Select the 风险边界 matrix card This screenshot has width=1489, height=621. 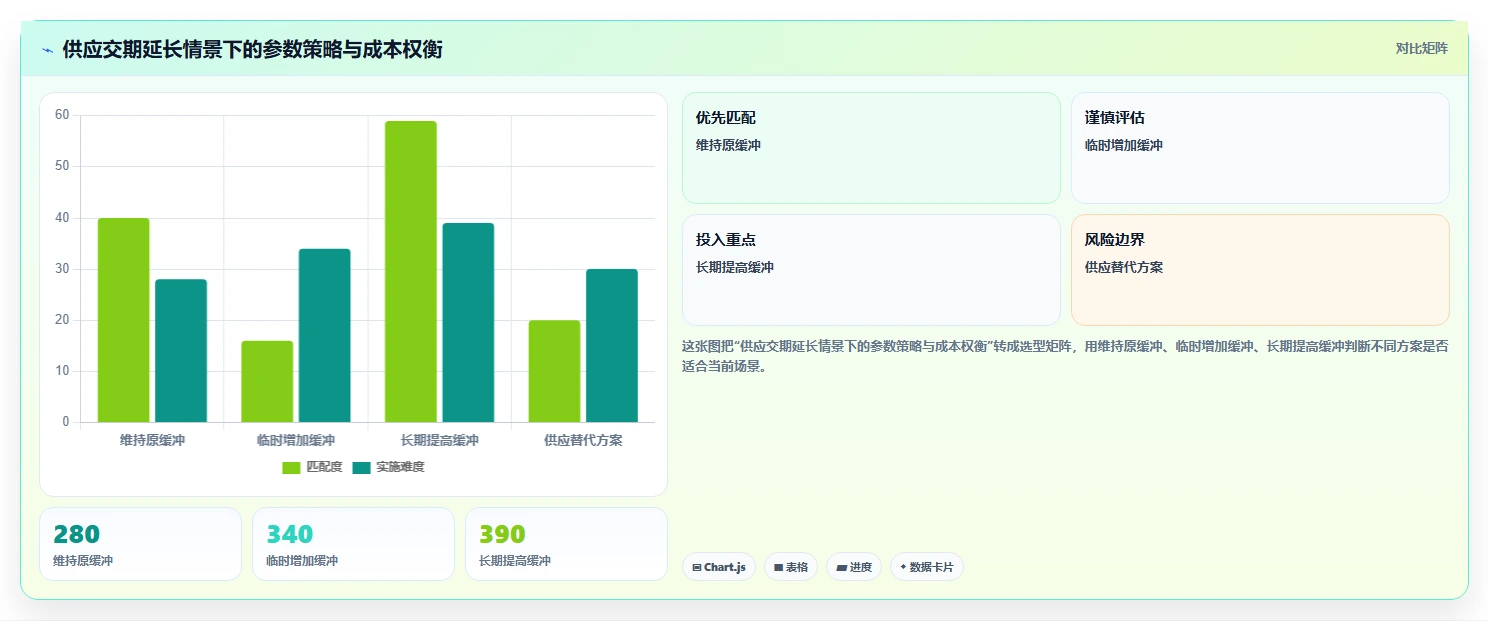point(1260,270)
